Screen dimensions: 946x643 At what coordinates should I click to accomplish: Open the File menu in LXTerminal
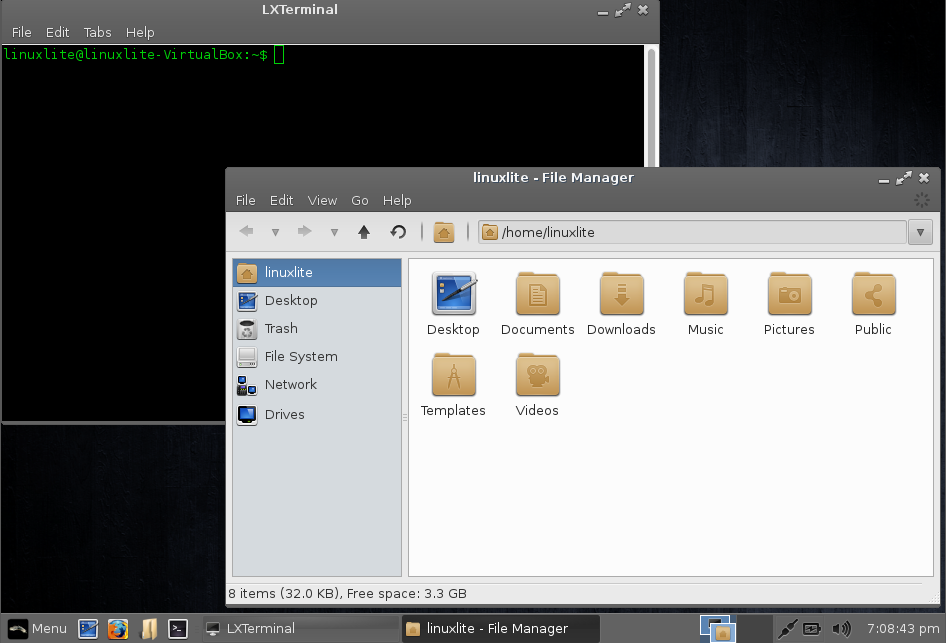(22, 33)
